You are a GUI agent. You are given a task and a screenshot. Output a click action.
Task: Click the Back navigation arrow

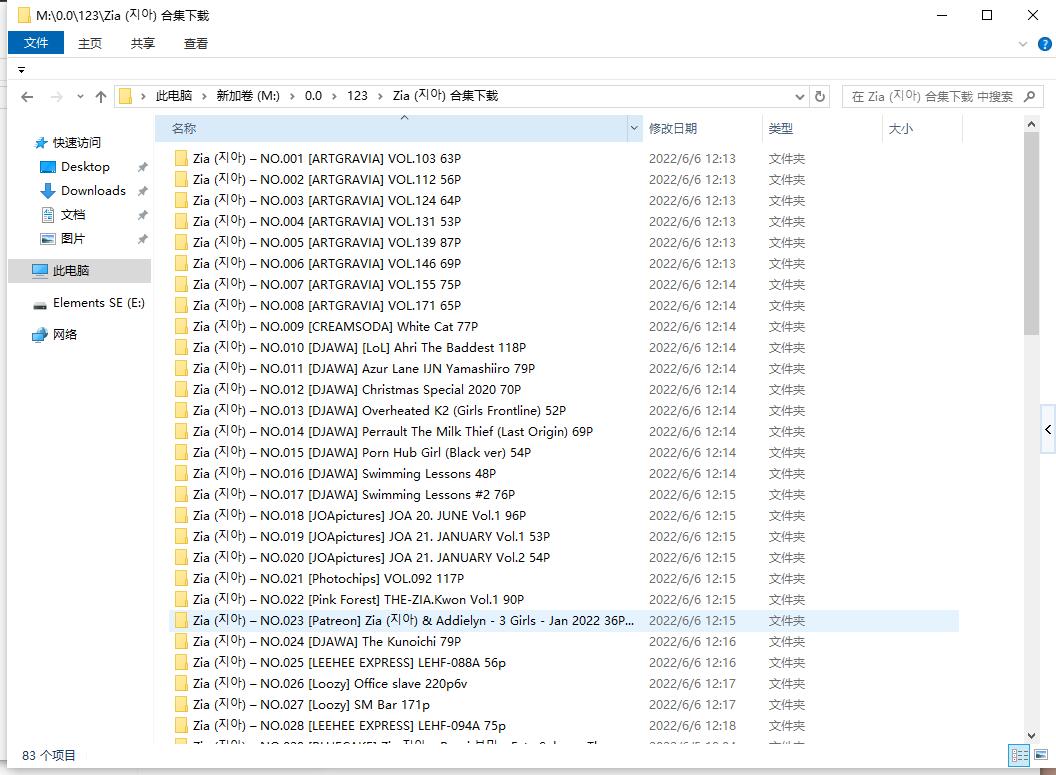coord(27,97)
